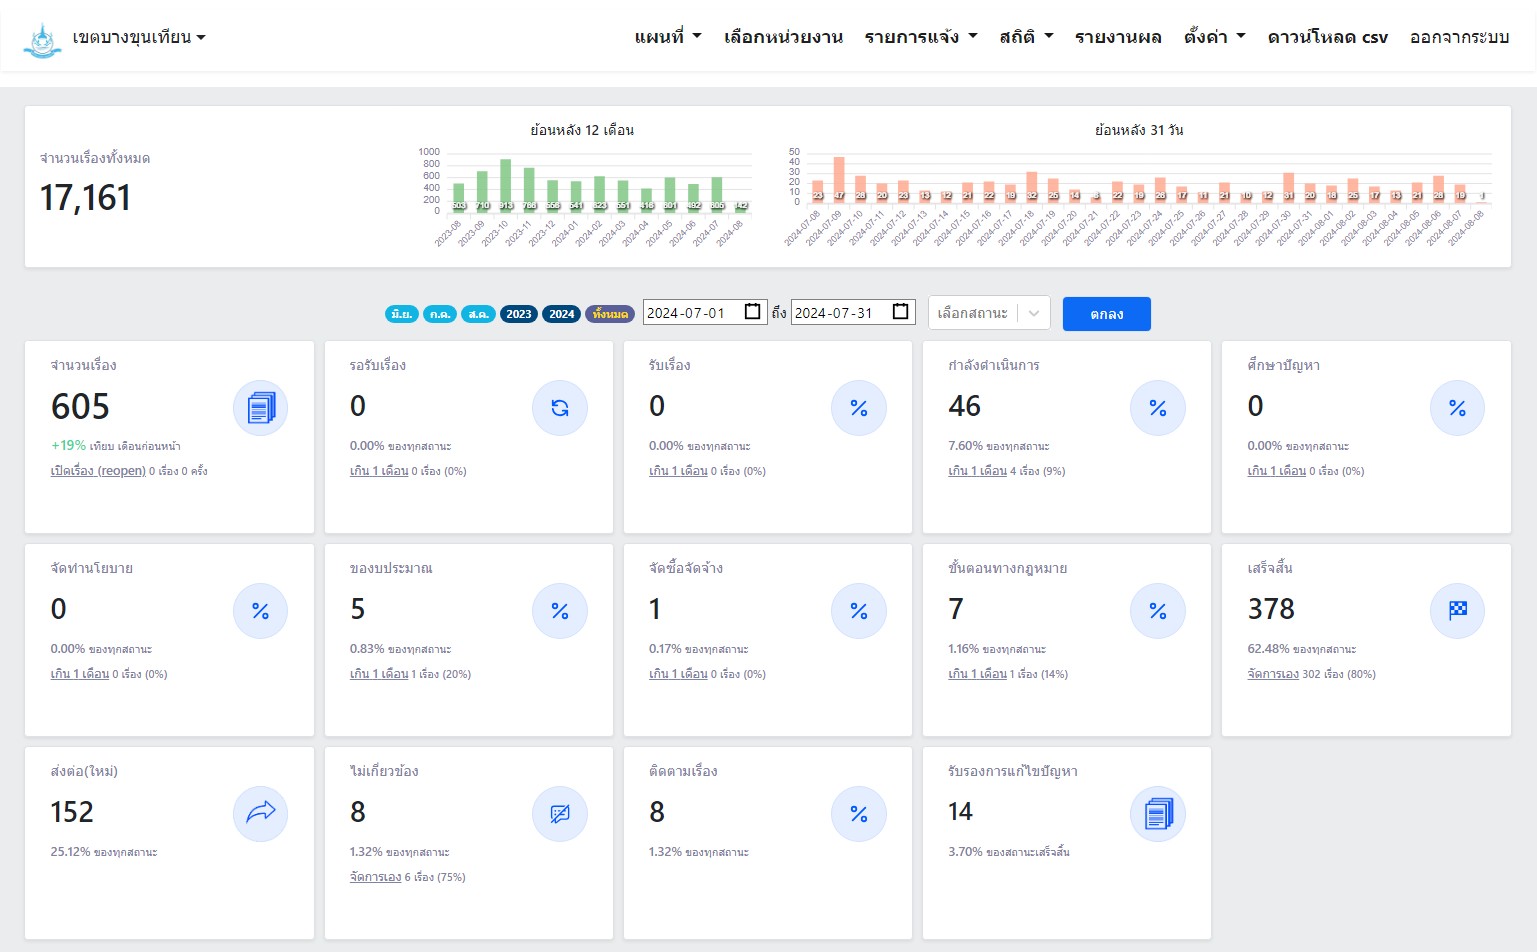The height and width of the screenshot is (952, 1537).
Task: Click the crossed-out icon in ไม่เกี่ยวข้อง card
Action: [x=559, y=814]
